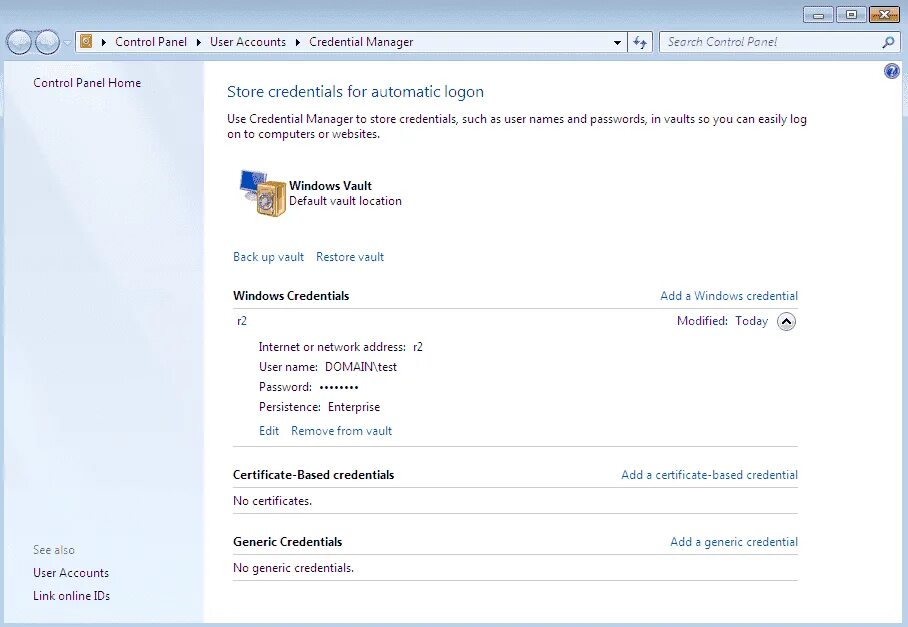Click the Persistence Enterprise value
This screenshot has height=627, width=908.
click(354, 407)
